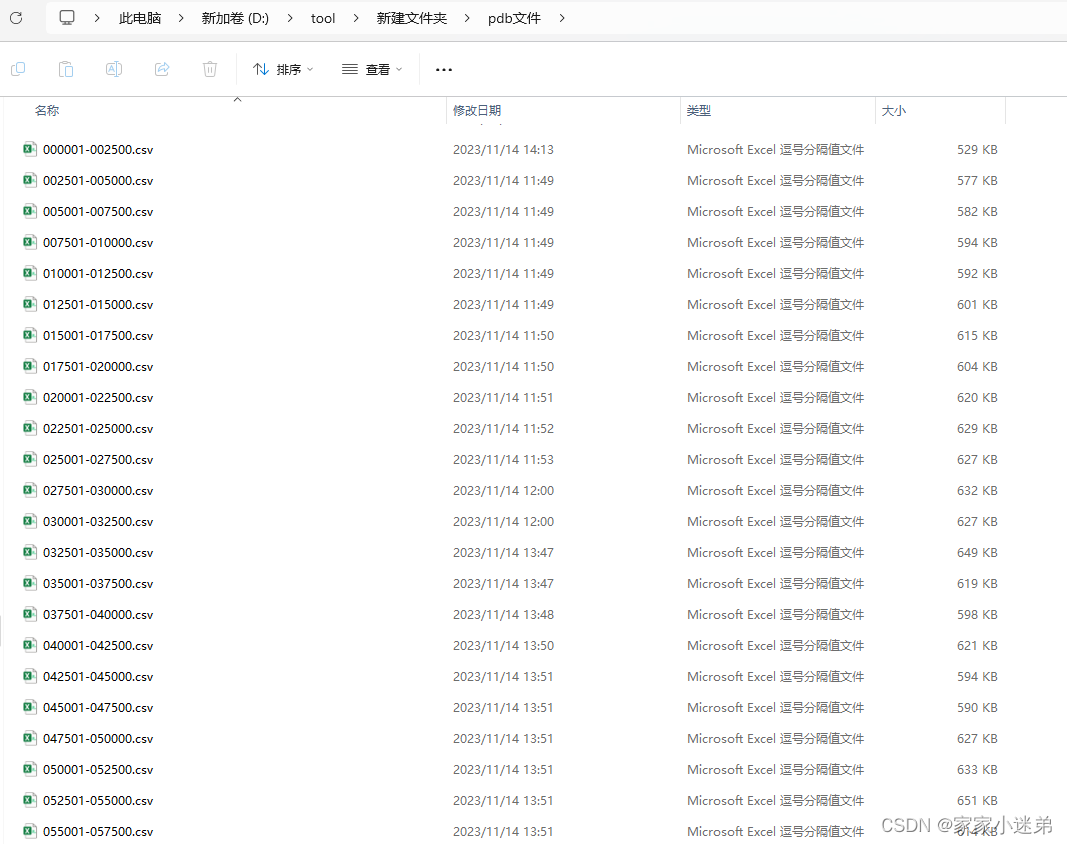
Task: Select file 000001-002500.csv
Action: pyautogui.click(x=98, y=150)
